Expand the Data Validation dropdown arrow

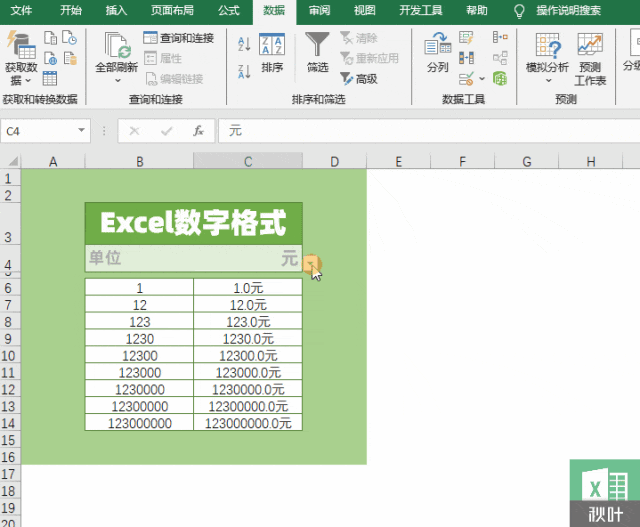coord(482,78)
